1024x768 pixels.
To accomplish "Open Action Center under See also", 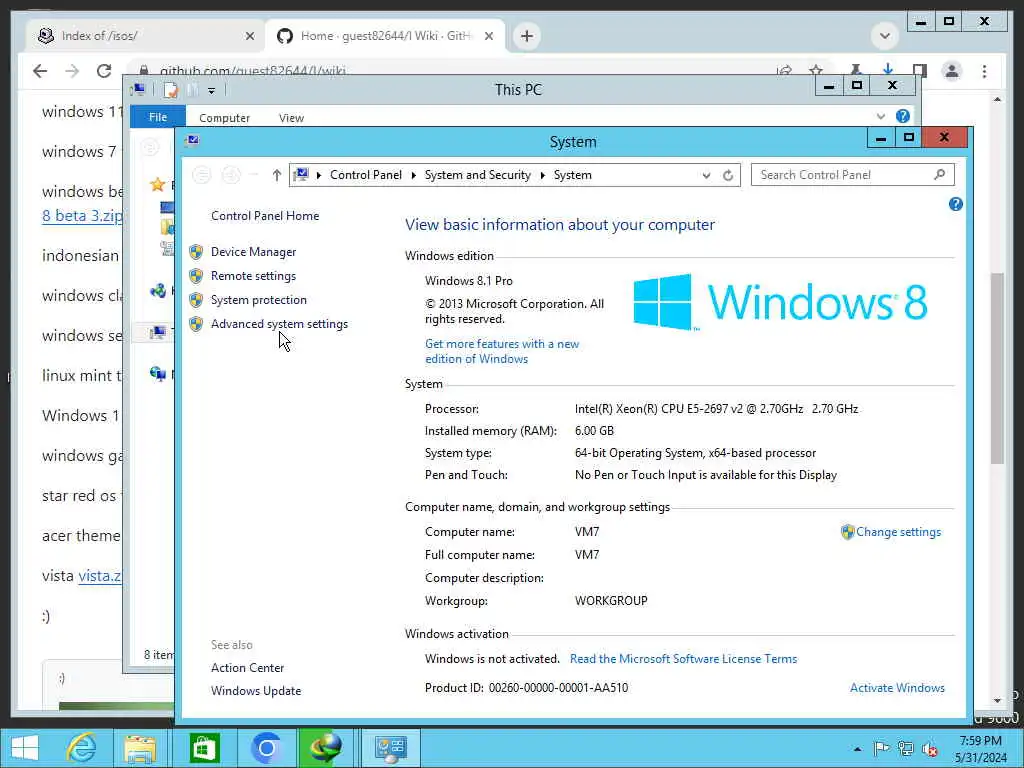I will [248, 668].
